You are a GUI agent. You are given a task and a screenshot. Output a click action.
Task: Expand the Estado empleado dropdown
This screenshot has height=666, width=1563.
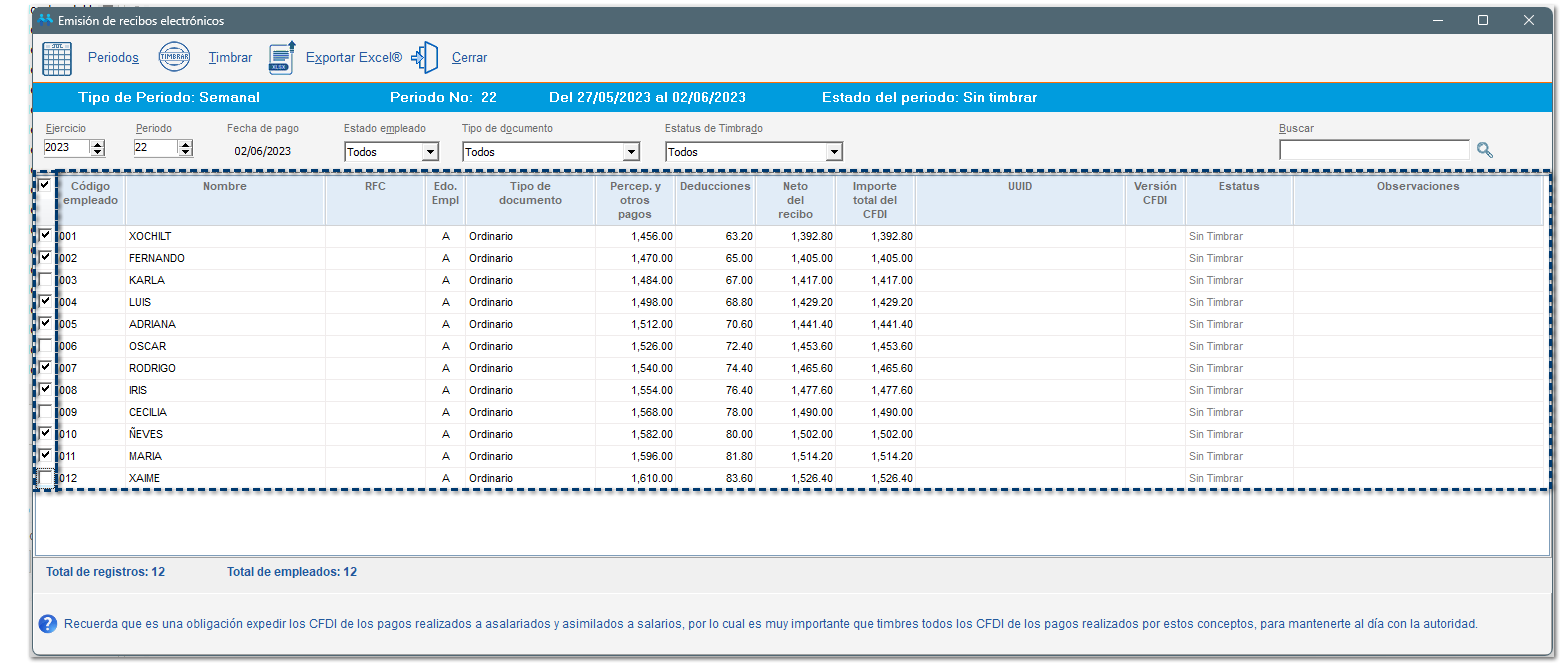430,152
